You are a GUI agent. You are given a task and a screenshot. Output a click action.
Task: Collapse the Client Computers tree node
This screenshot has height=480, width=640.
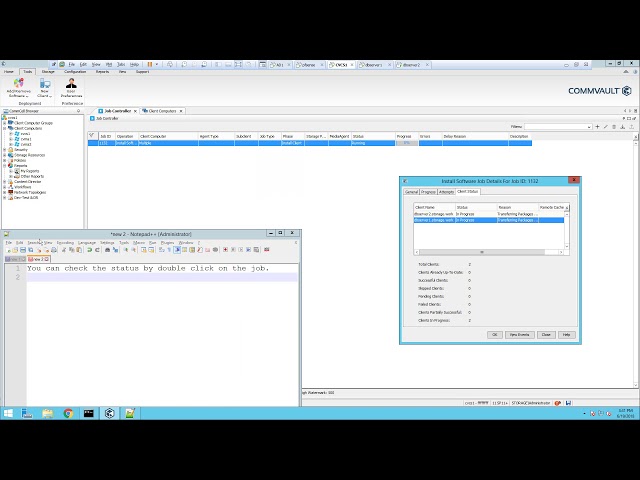(5, 128)
